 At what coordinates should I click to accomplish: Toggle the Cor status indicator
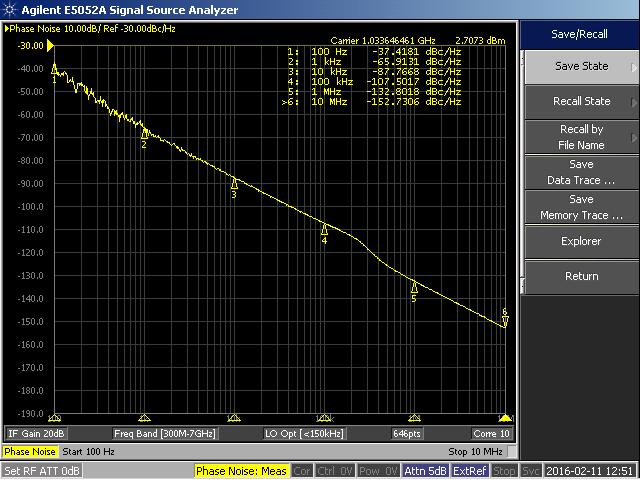coord(302,471)
